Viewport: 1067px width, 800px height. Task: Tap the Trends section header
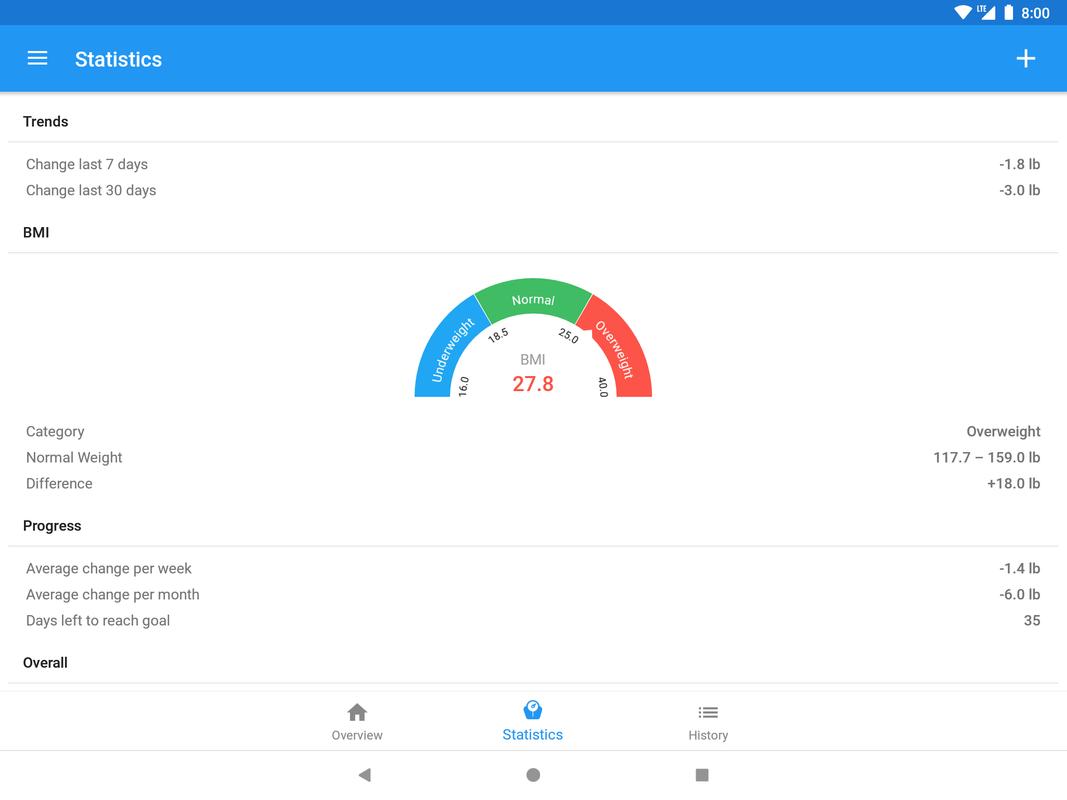46,121
